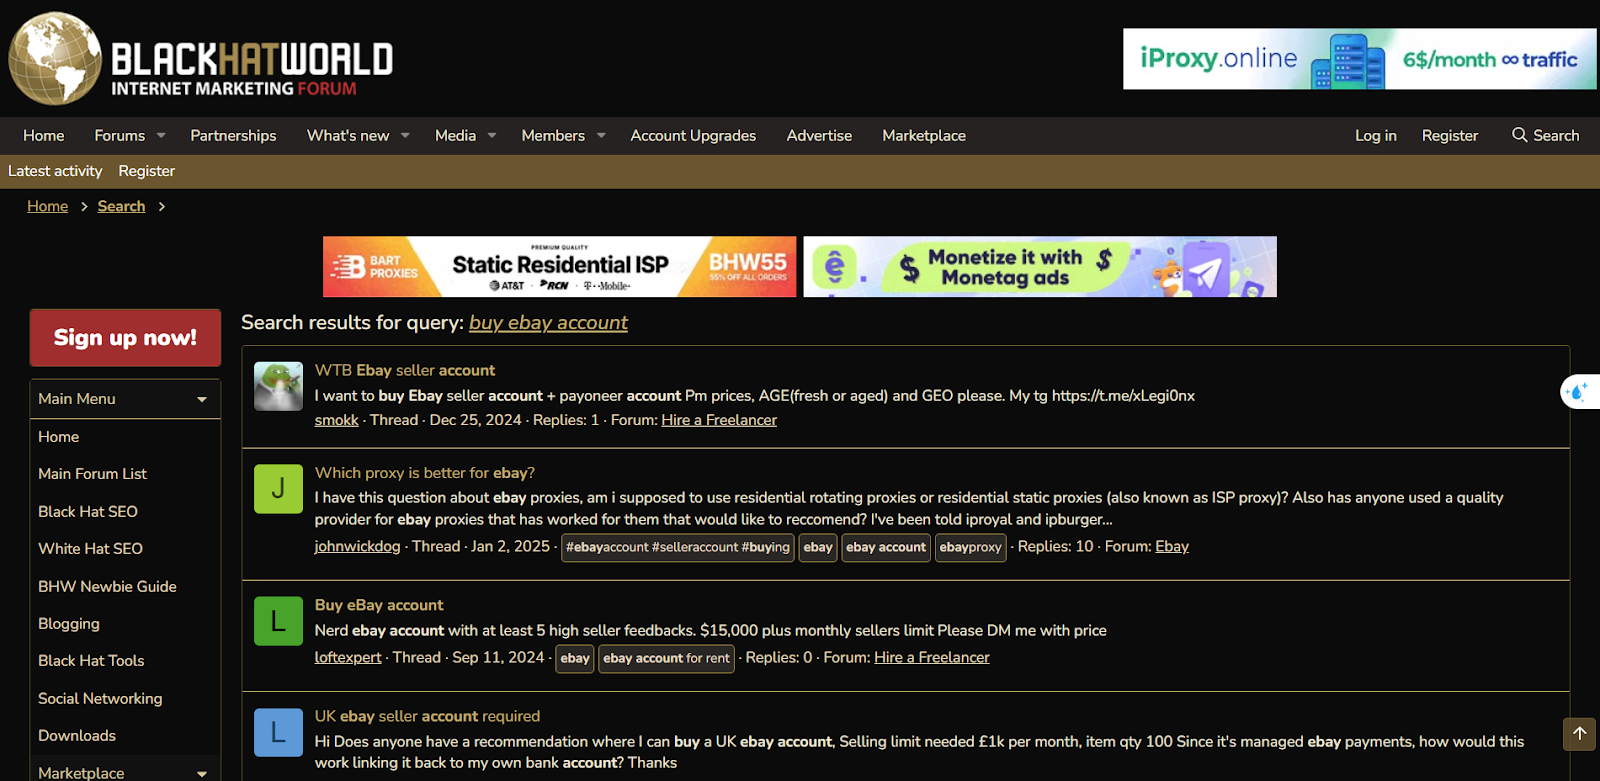Open smokk's frog avatar
The height and width of the screenshot is (781, 1600).
278,386
